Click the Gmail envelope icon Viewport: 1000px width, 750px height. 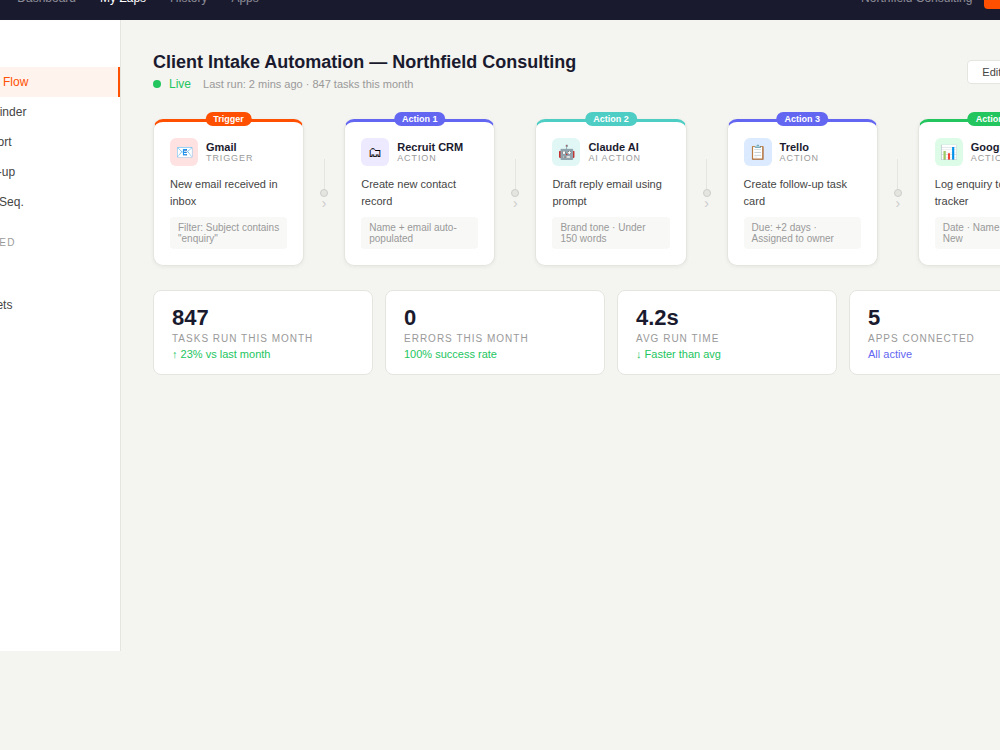(184, 152)
